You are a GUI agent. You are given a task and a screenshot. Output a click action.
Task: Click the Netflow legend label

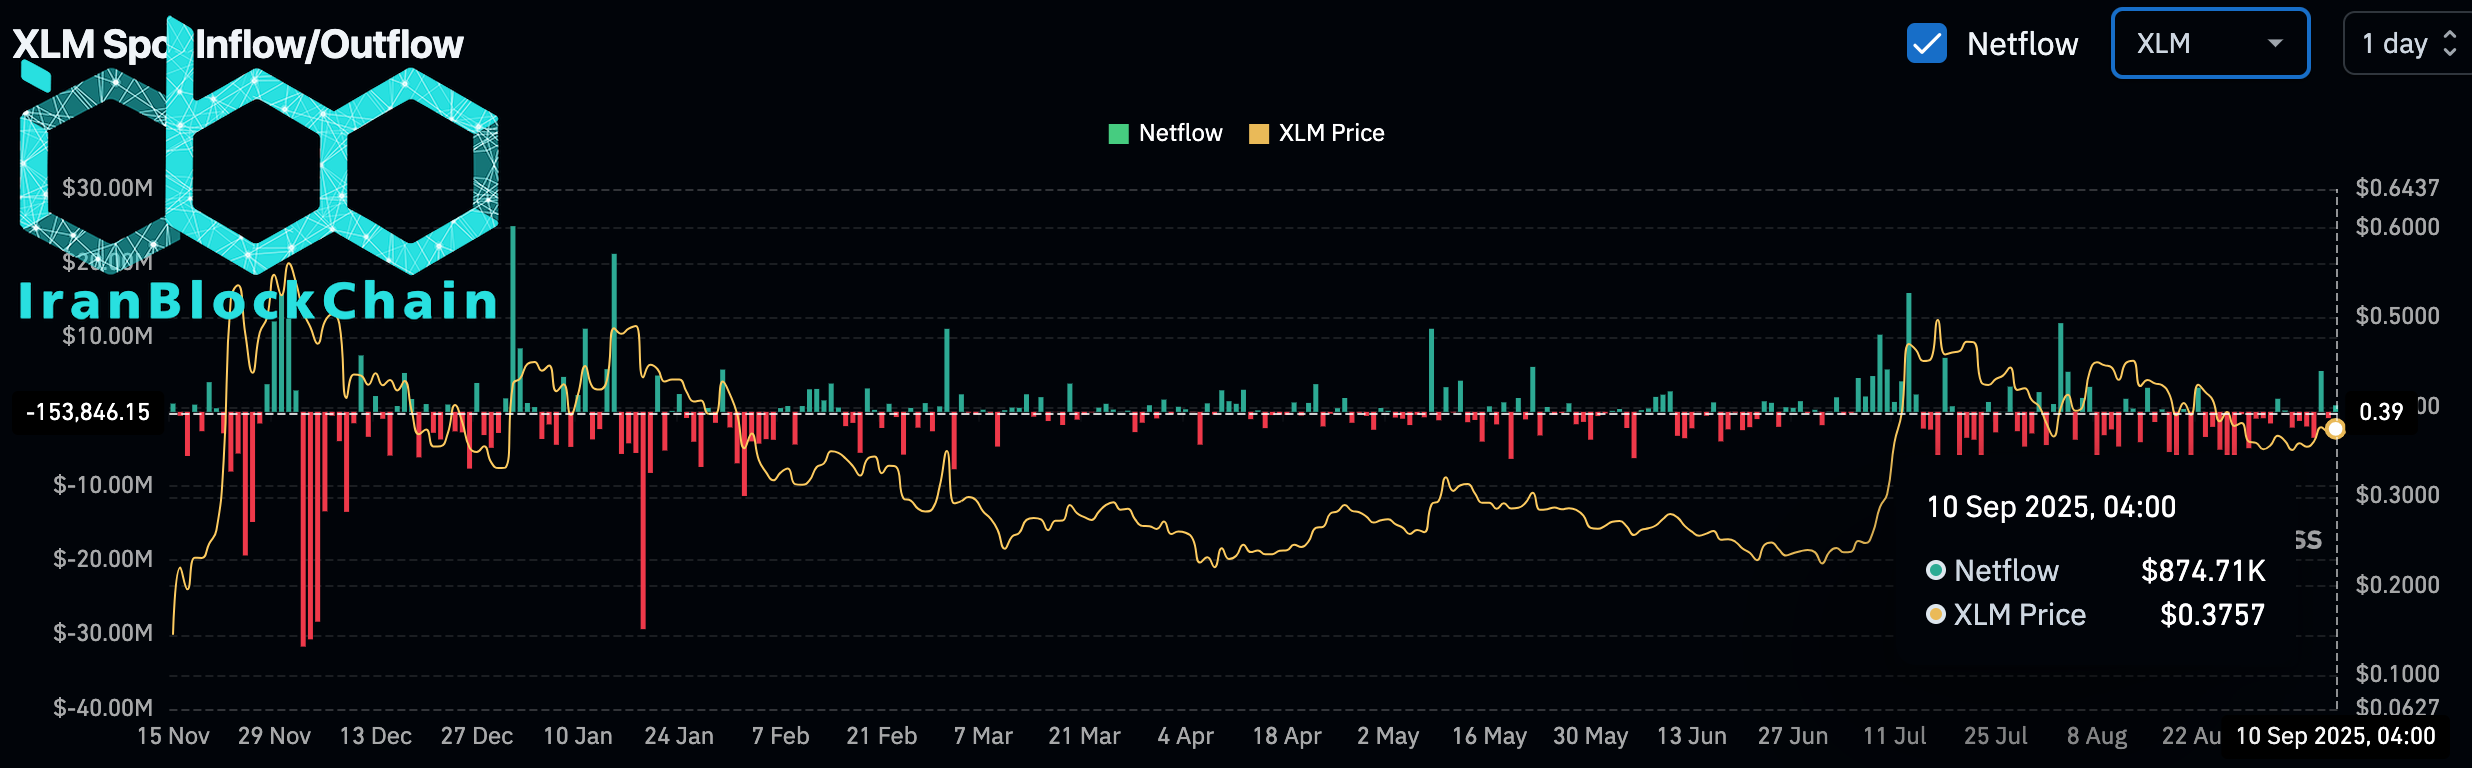coord(1180,133)
